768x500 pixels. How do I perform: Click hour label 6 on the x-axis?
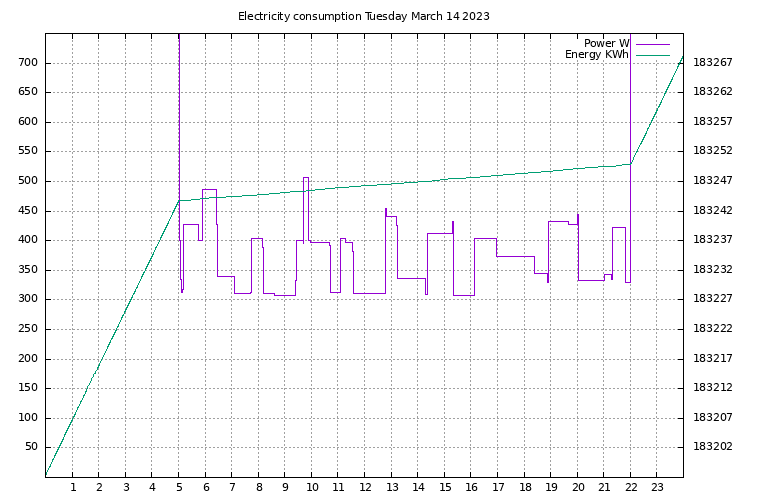click(x=206, y=487)
